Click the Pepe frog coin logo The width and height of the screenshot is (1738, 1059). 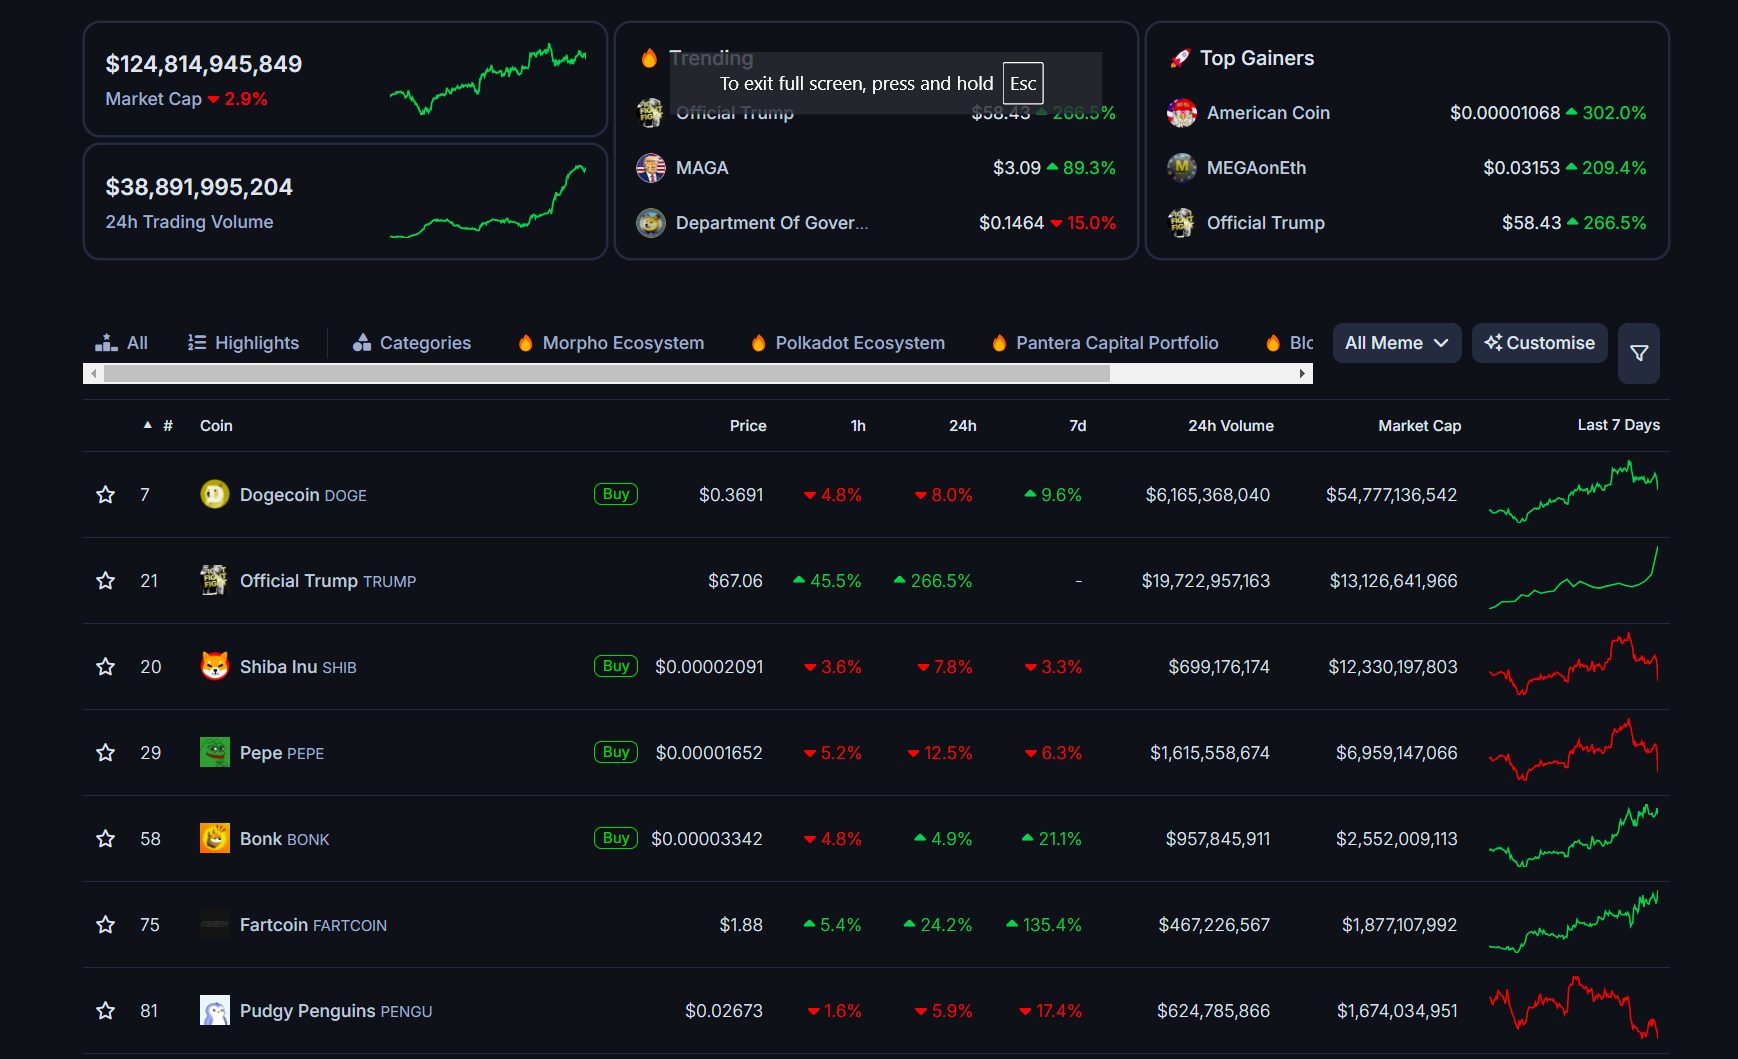pos(214,752)
